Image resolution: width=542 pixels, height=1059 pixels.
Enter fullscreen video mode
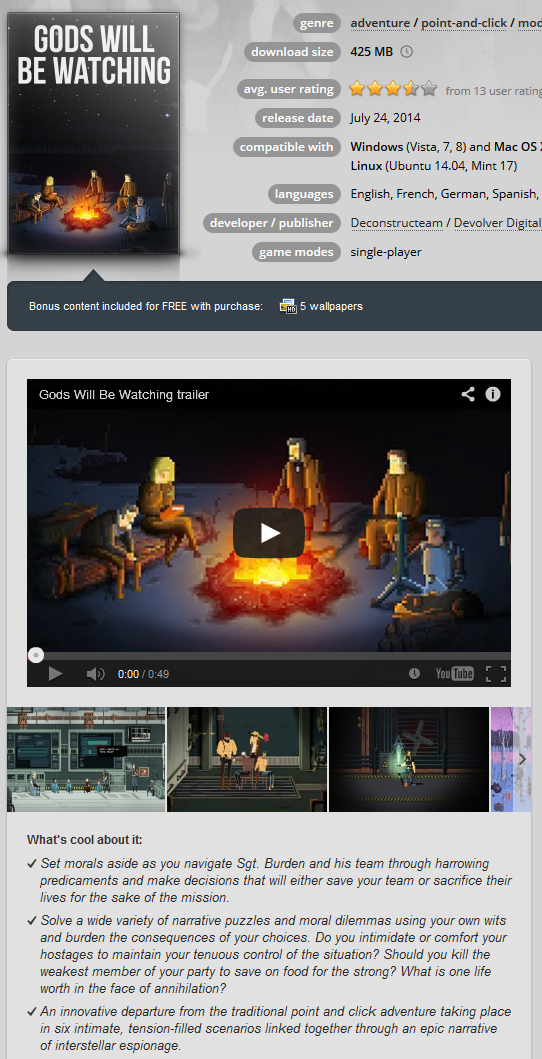[496, 673]
